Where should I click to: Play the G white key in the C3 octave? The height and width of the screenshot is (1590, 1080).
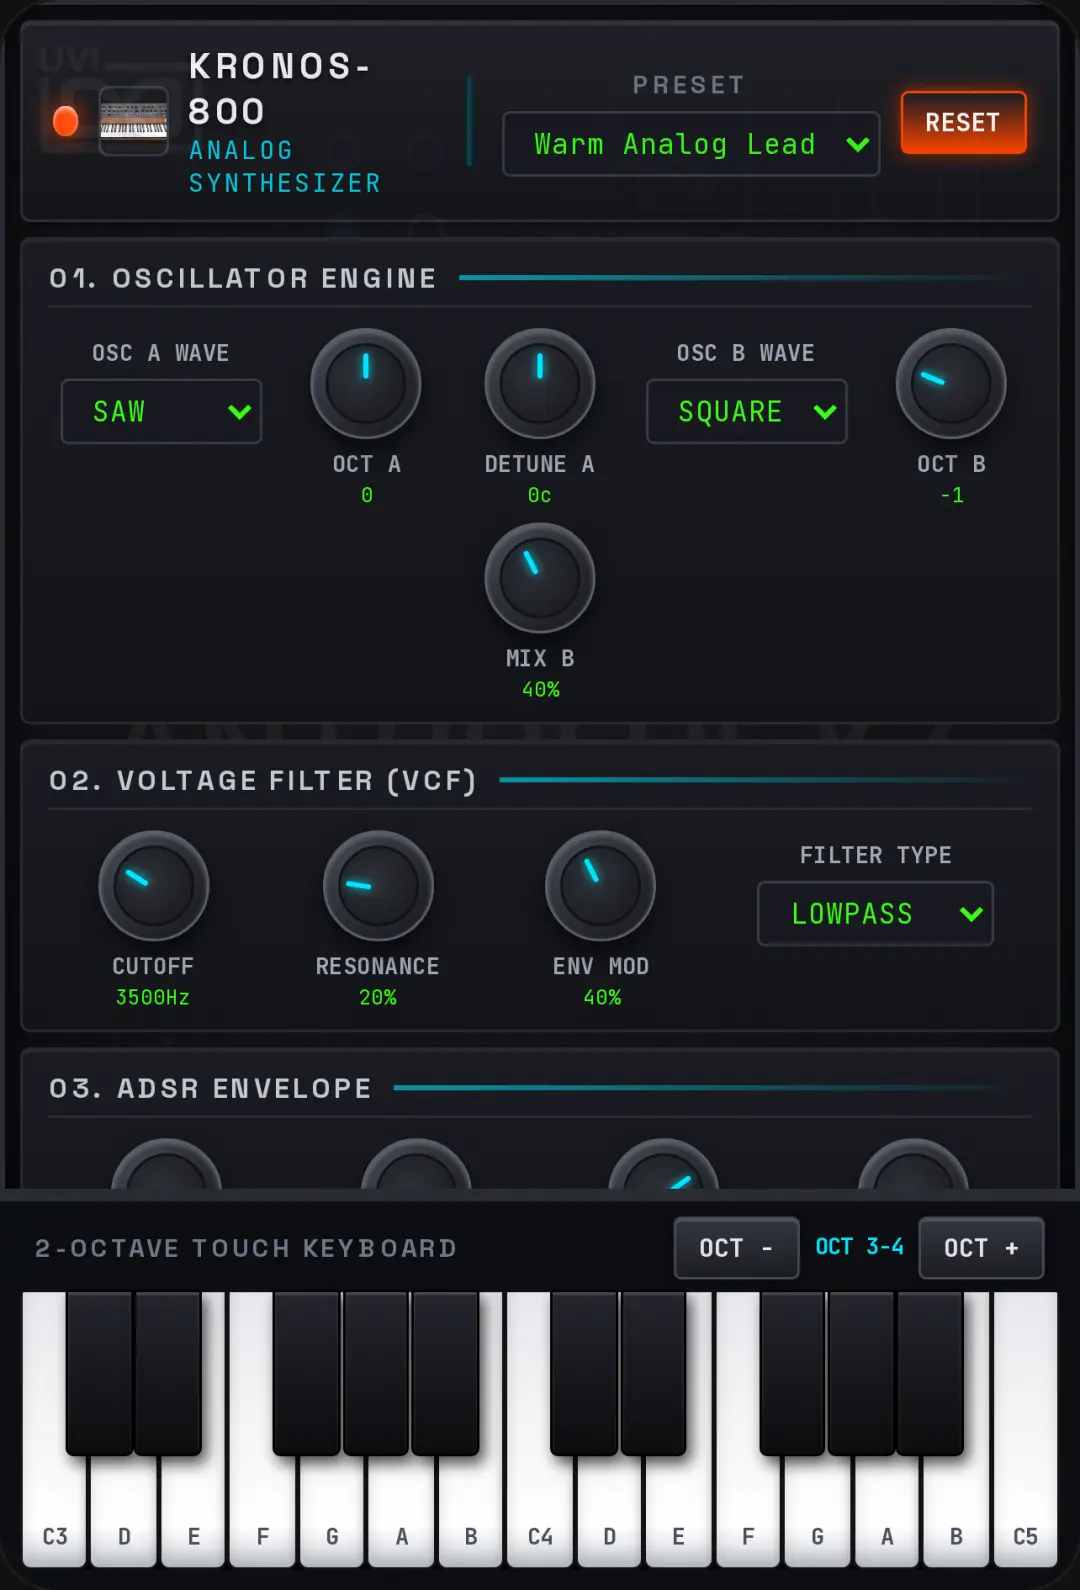pyautogui.click(x=332, y=1510)
